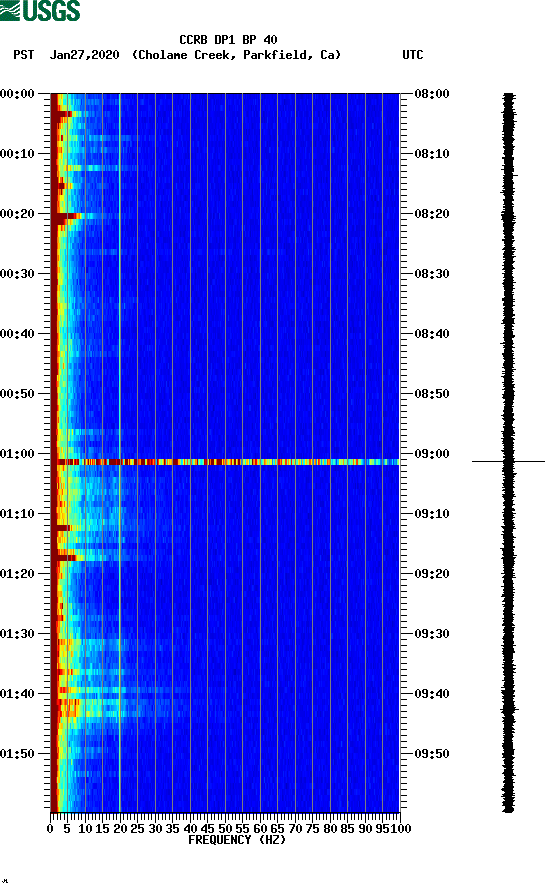Click the 'FREQUENCY (HZ)' axis label

(x=237, y=840)
